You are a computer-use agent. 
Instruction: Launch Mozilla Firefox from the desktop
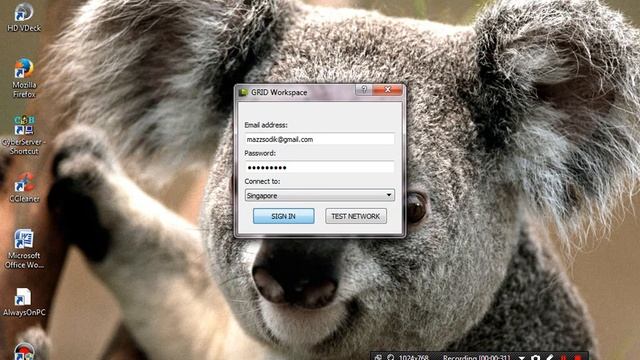coord(24,78)
